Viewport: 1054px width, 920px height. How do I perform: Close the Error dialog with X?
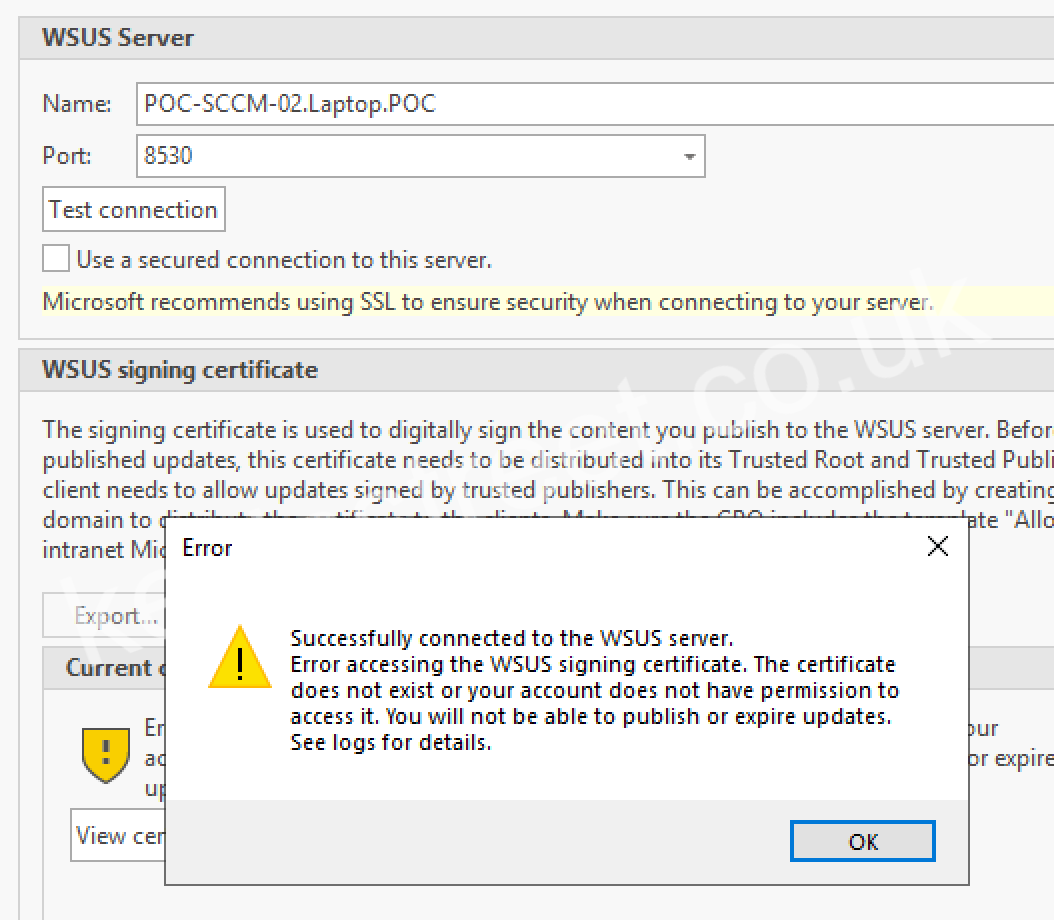click(937, 547)
